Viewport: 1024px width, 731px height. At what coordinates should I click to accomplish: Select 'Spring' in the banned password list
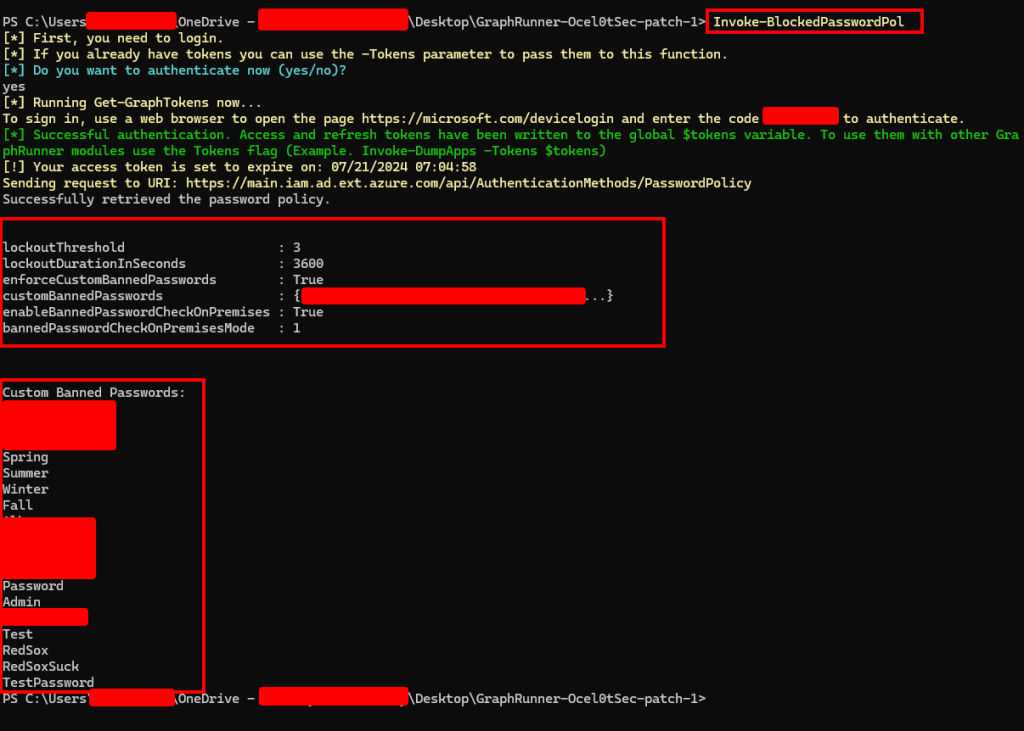[x=25, y=457]
